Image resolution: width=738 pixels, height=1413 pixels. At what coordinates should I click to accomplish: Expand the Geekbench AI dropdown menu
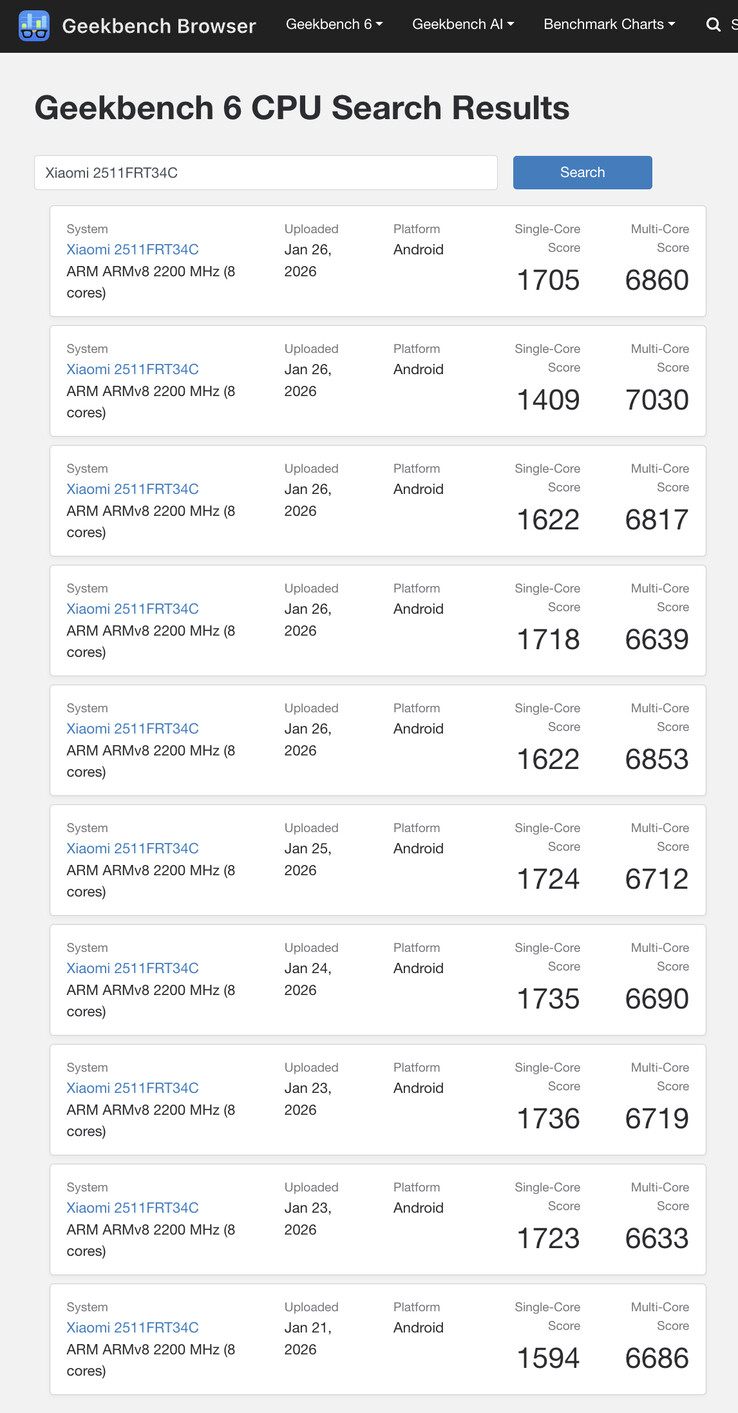tap(462, 24)
